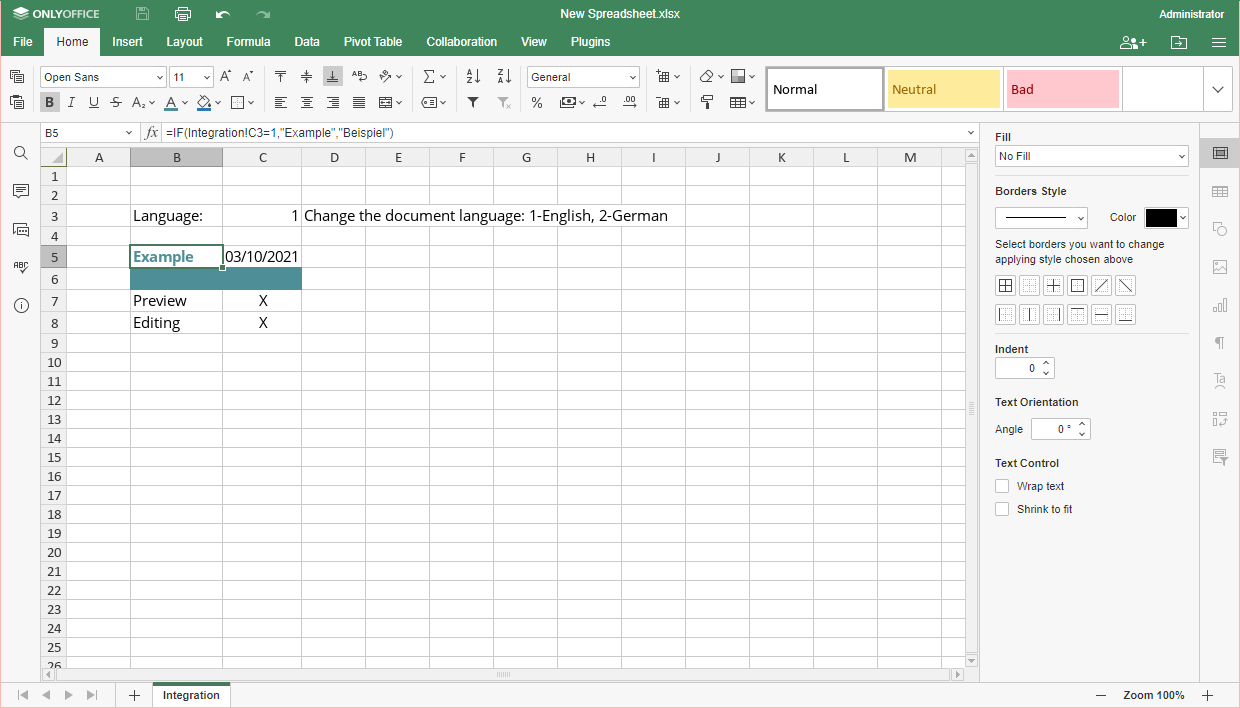This screenshot has height=708, width=1240.
Task: Click the Italic formatting icon
Action: [x=71, y=102]
